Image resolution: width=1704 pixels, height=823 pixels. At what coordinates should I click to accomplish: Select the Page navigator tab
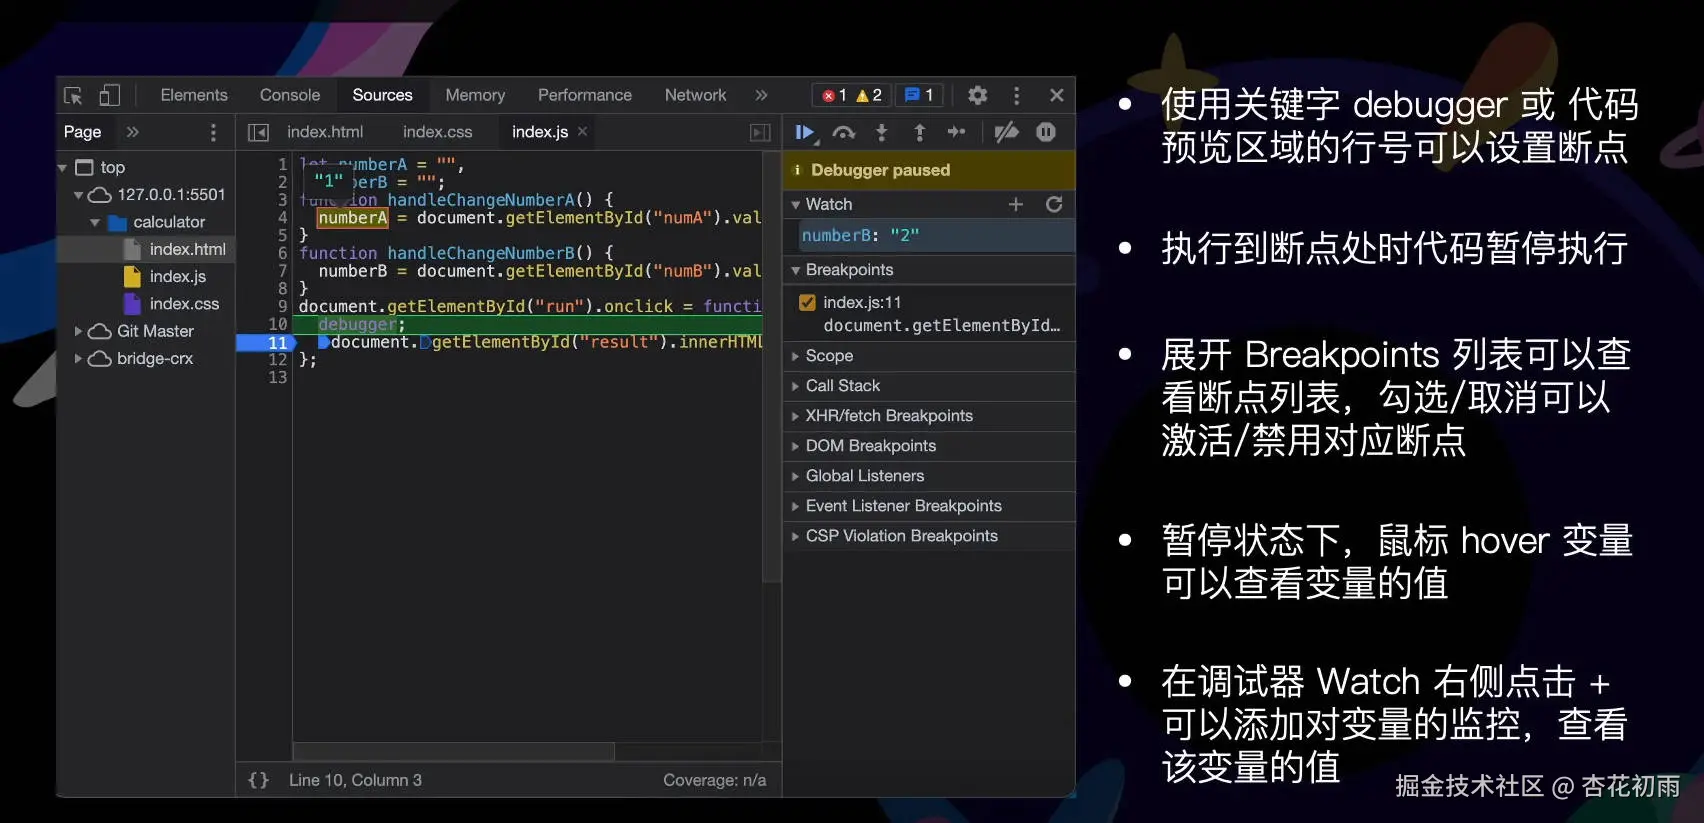click(x=82, y=132)
